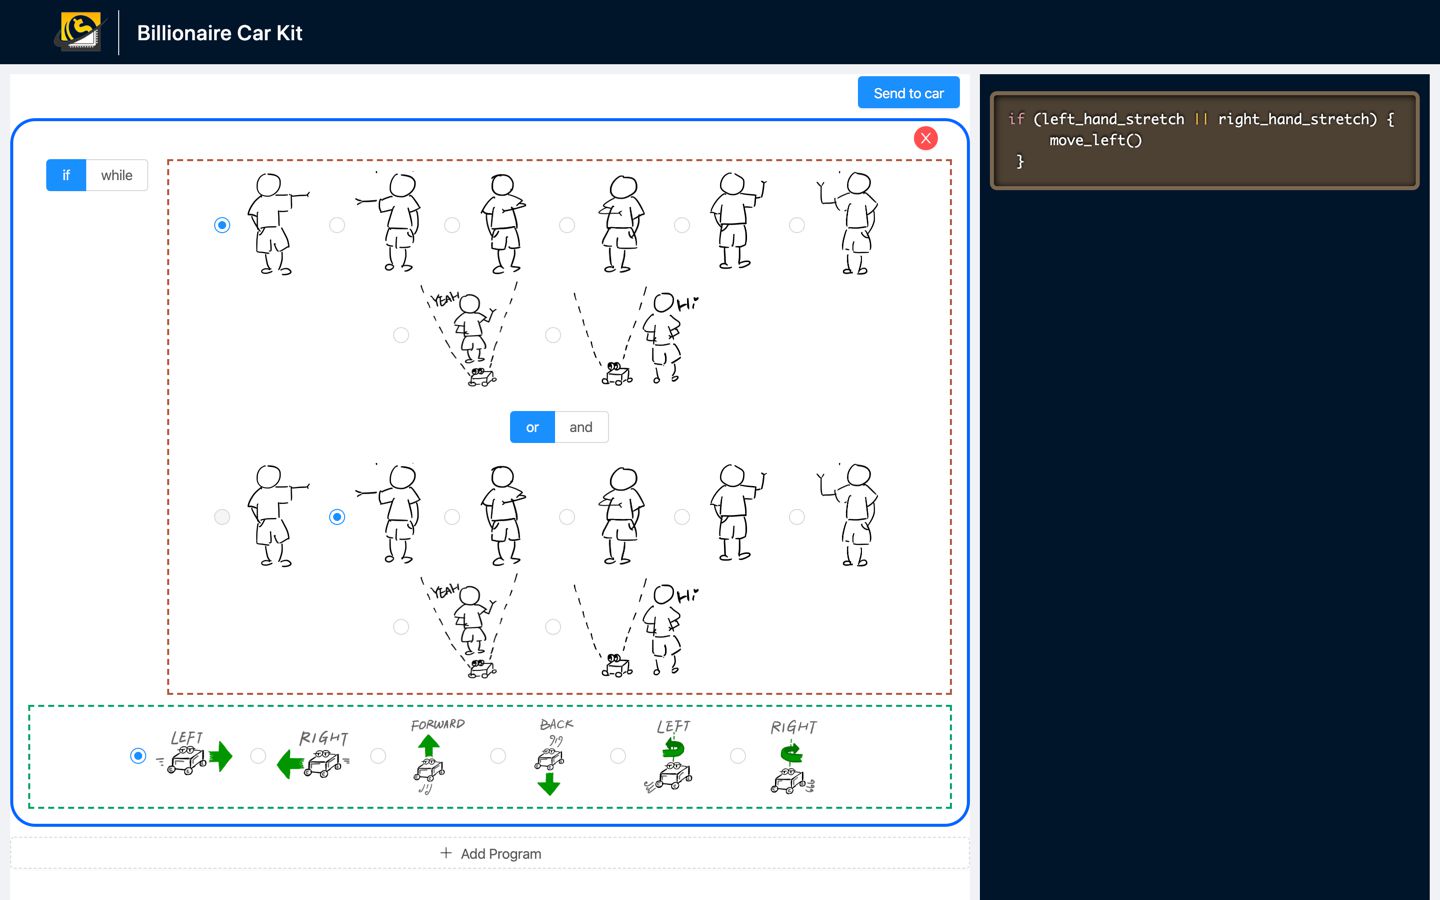
Task: Choose the rotate RIGHT car icon
Action: 793,756
